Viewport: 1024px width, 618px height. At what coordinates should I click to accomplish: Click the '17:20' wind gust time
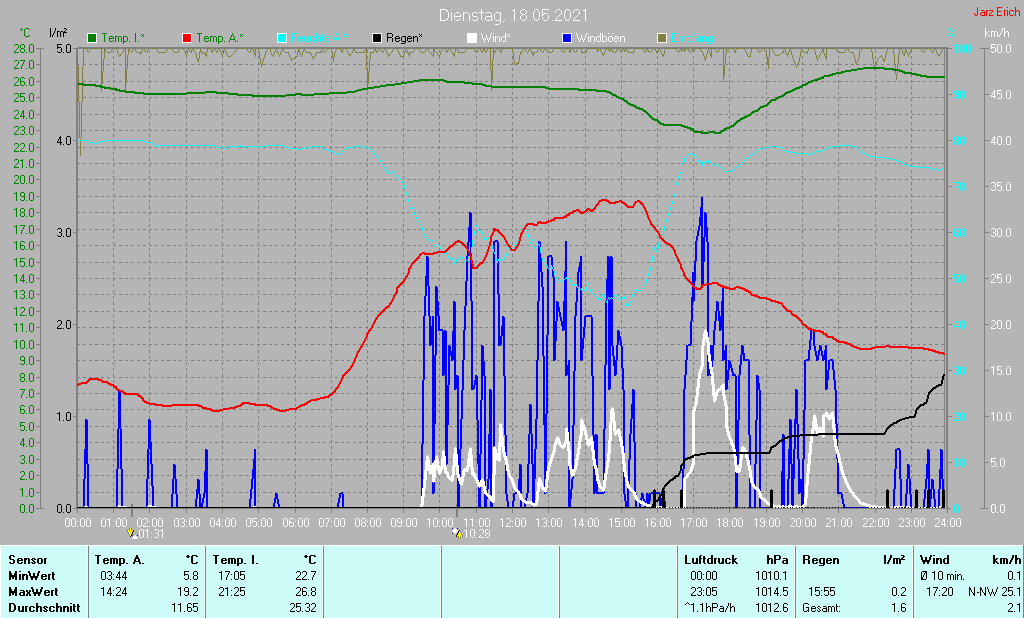click(938, 592)
